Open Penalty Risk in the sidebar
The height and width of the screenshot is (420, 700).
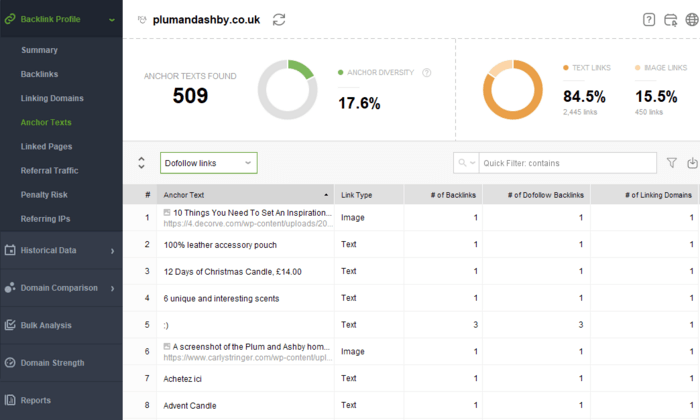44,195
